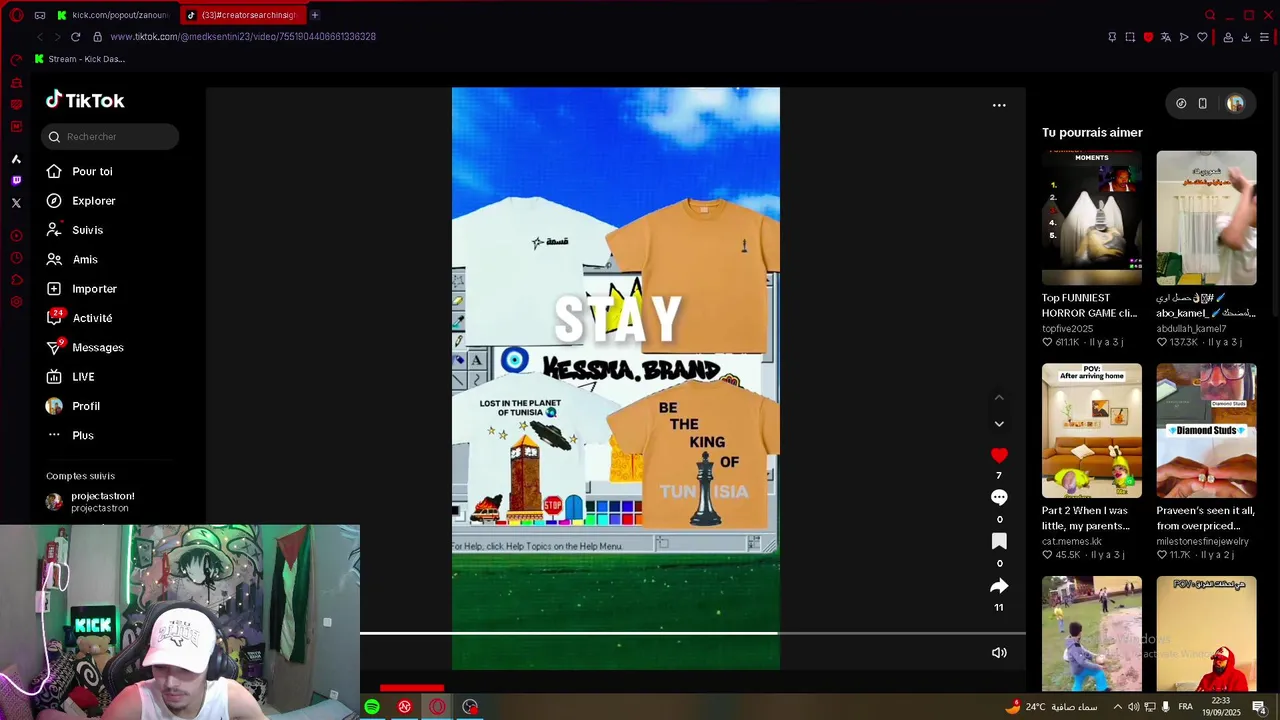Toggle the bookmark save icon

tap(999, 541)
